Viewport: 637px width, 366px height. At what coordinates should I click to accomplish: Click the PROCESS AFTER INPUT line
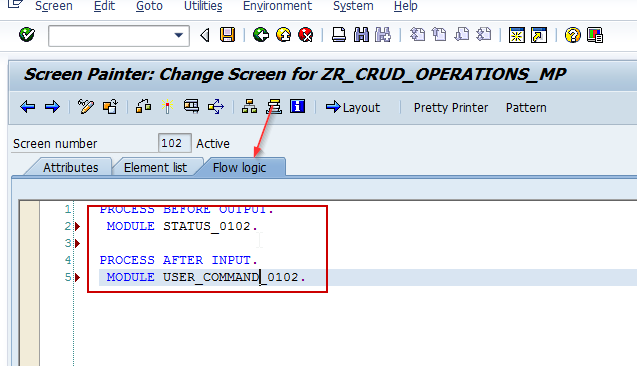tap(178, 260)
